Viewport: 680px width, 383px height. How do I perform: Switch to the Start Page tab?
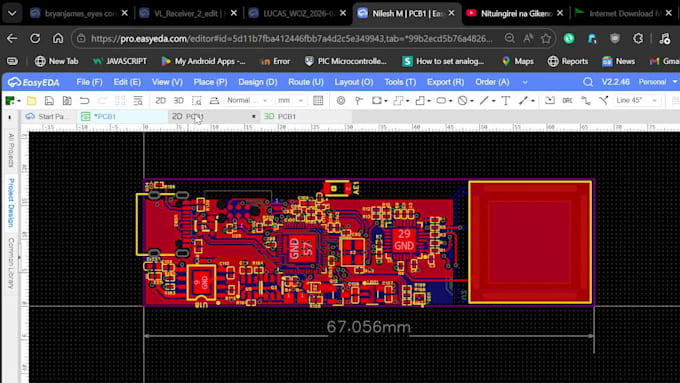49,116
